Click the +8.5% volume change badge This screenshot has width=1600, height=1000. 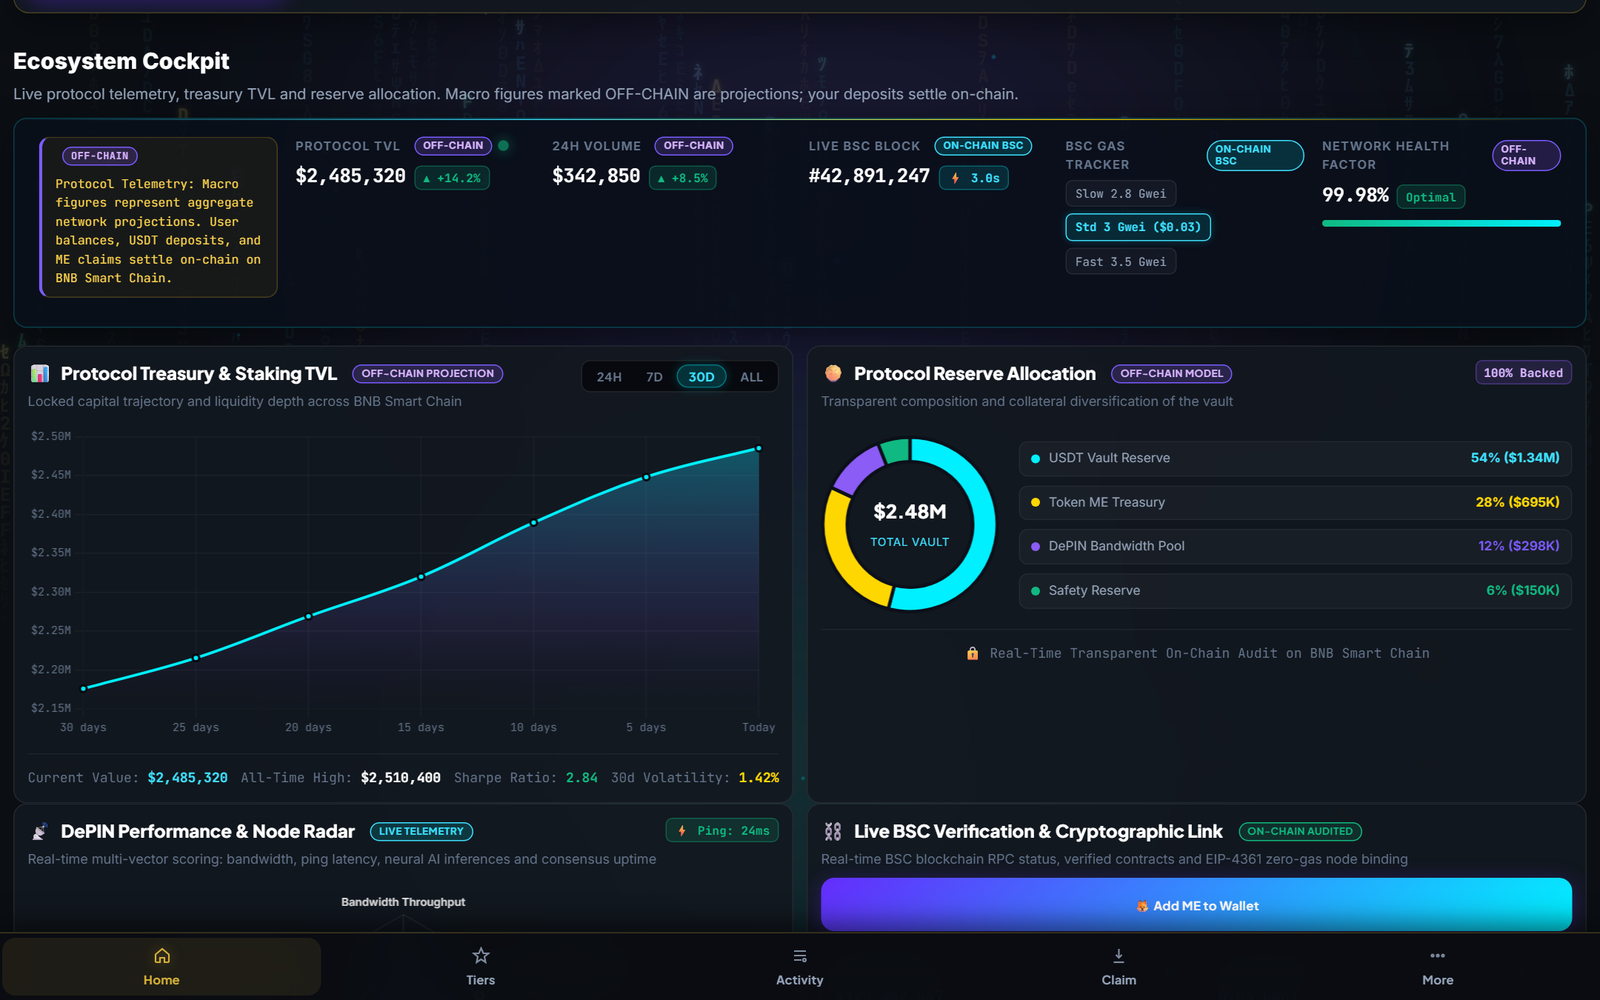pyautogui.click(x=683, y=178)
